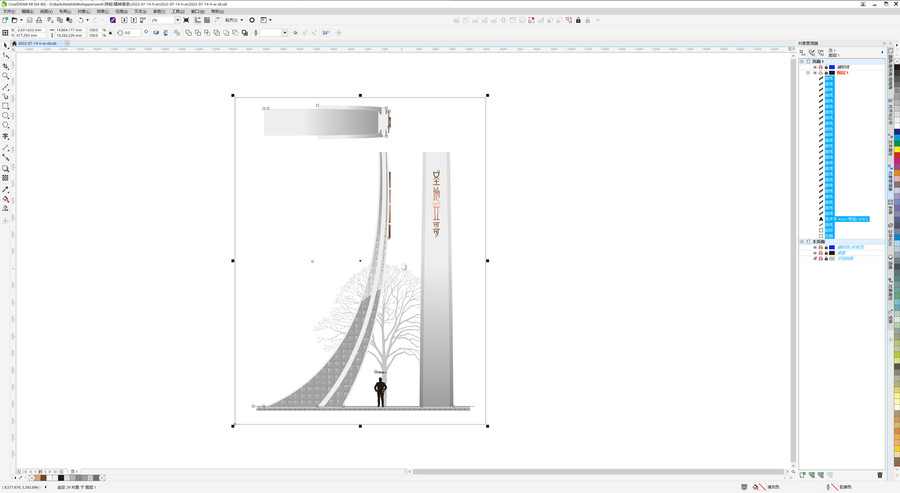The height and width of the screenshot is (493, 900).
Task: Open the Undo history dropdown arrow
Action: click(x=87, y=20)
